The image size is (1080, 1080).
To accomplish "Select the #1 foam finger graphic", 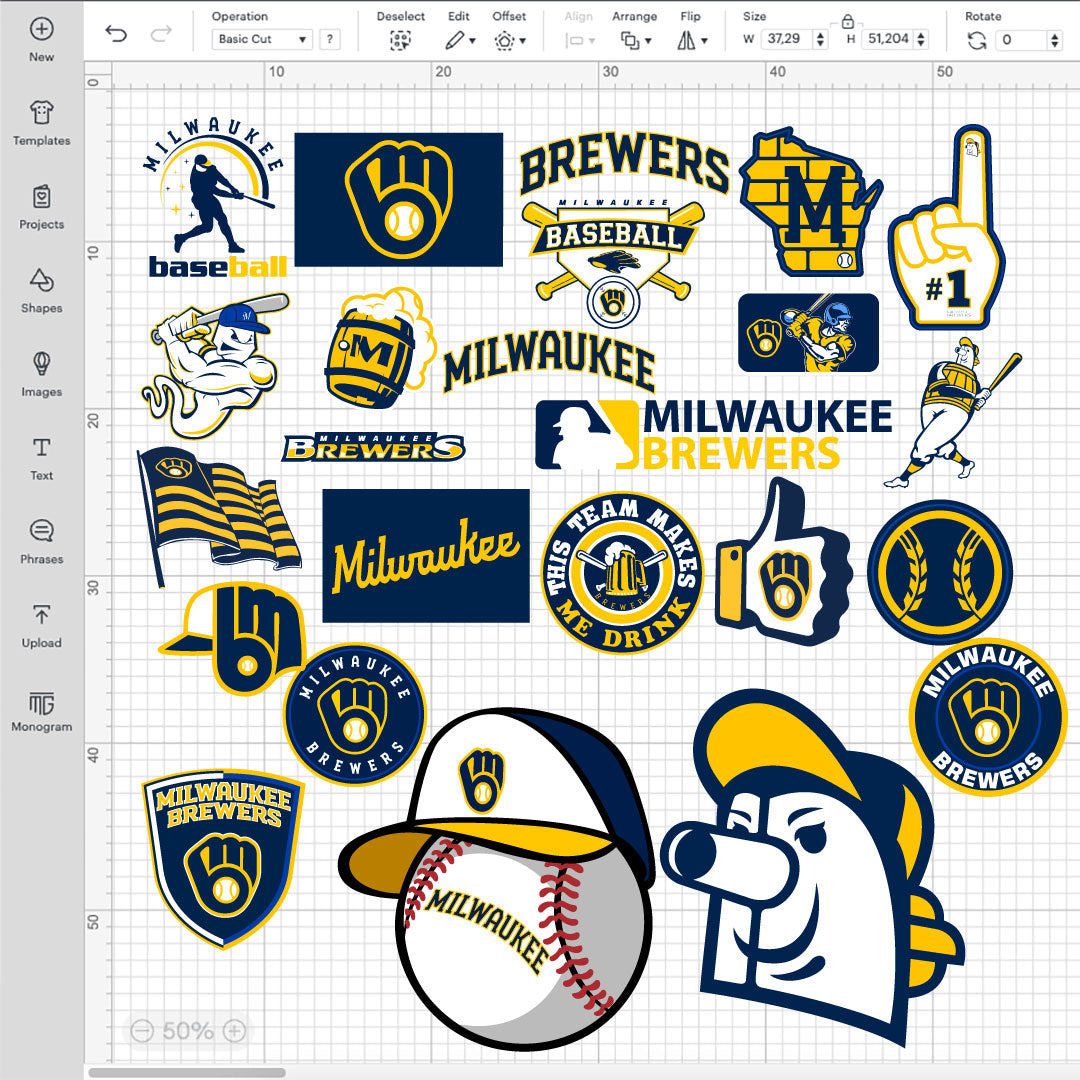I will (x=947, y=227).
